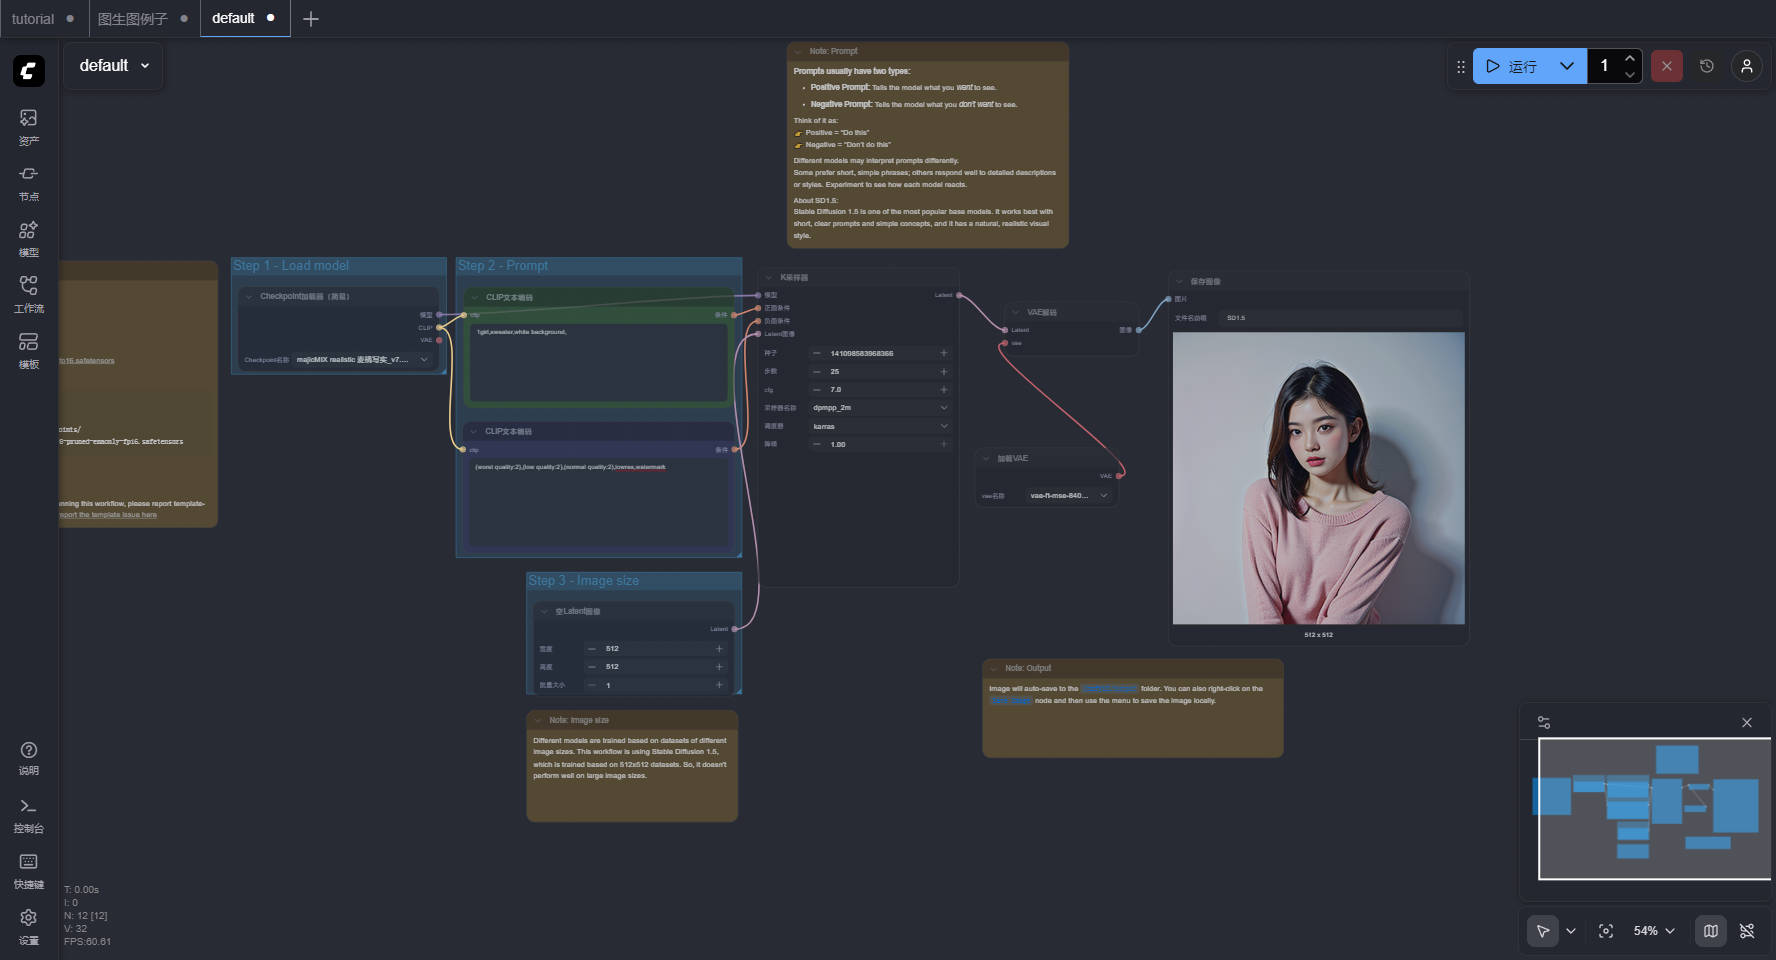Screen dimensions: 1776x960
Task: Open 设置 settings from the sidebar
Action: (28, 926)
